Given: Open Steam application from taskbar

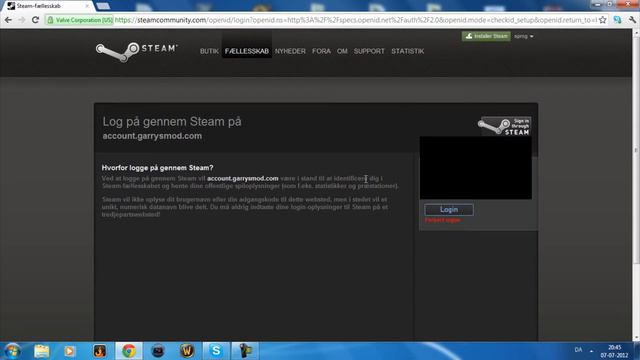Looking at the screenshot, I should 158,351.
